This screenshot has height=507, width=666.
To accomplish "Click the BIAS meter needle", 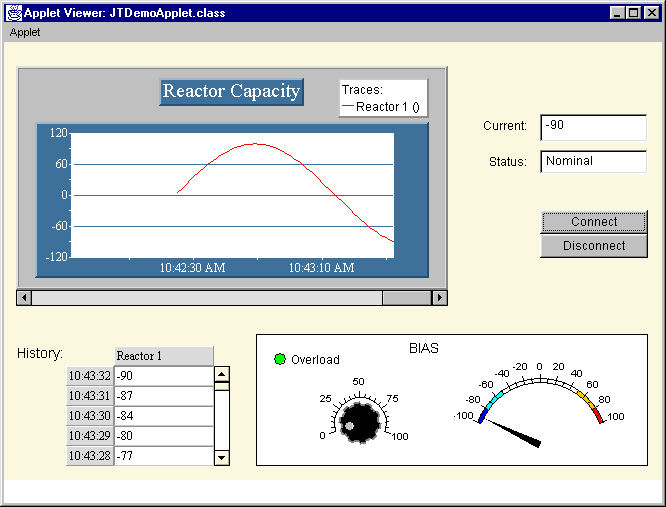I will 514,433.
